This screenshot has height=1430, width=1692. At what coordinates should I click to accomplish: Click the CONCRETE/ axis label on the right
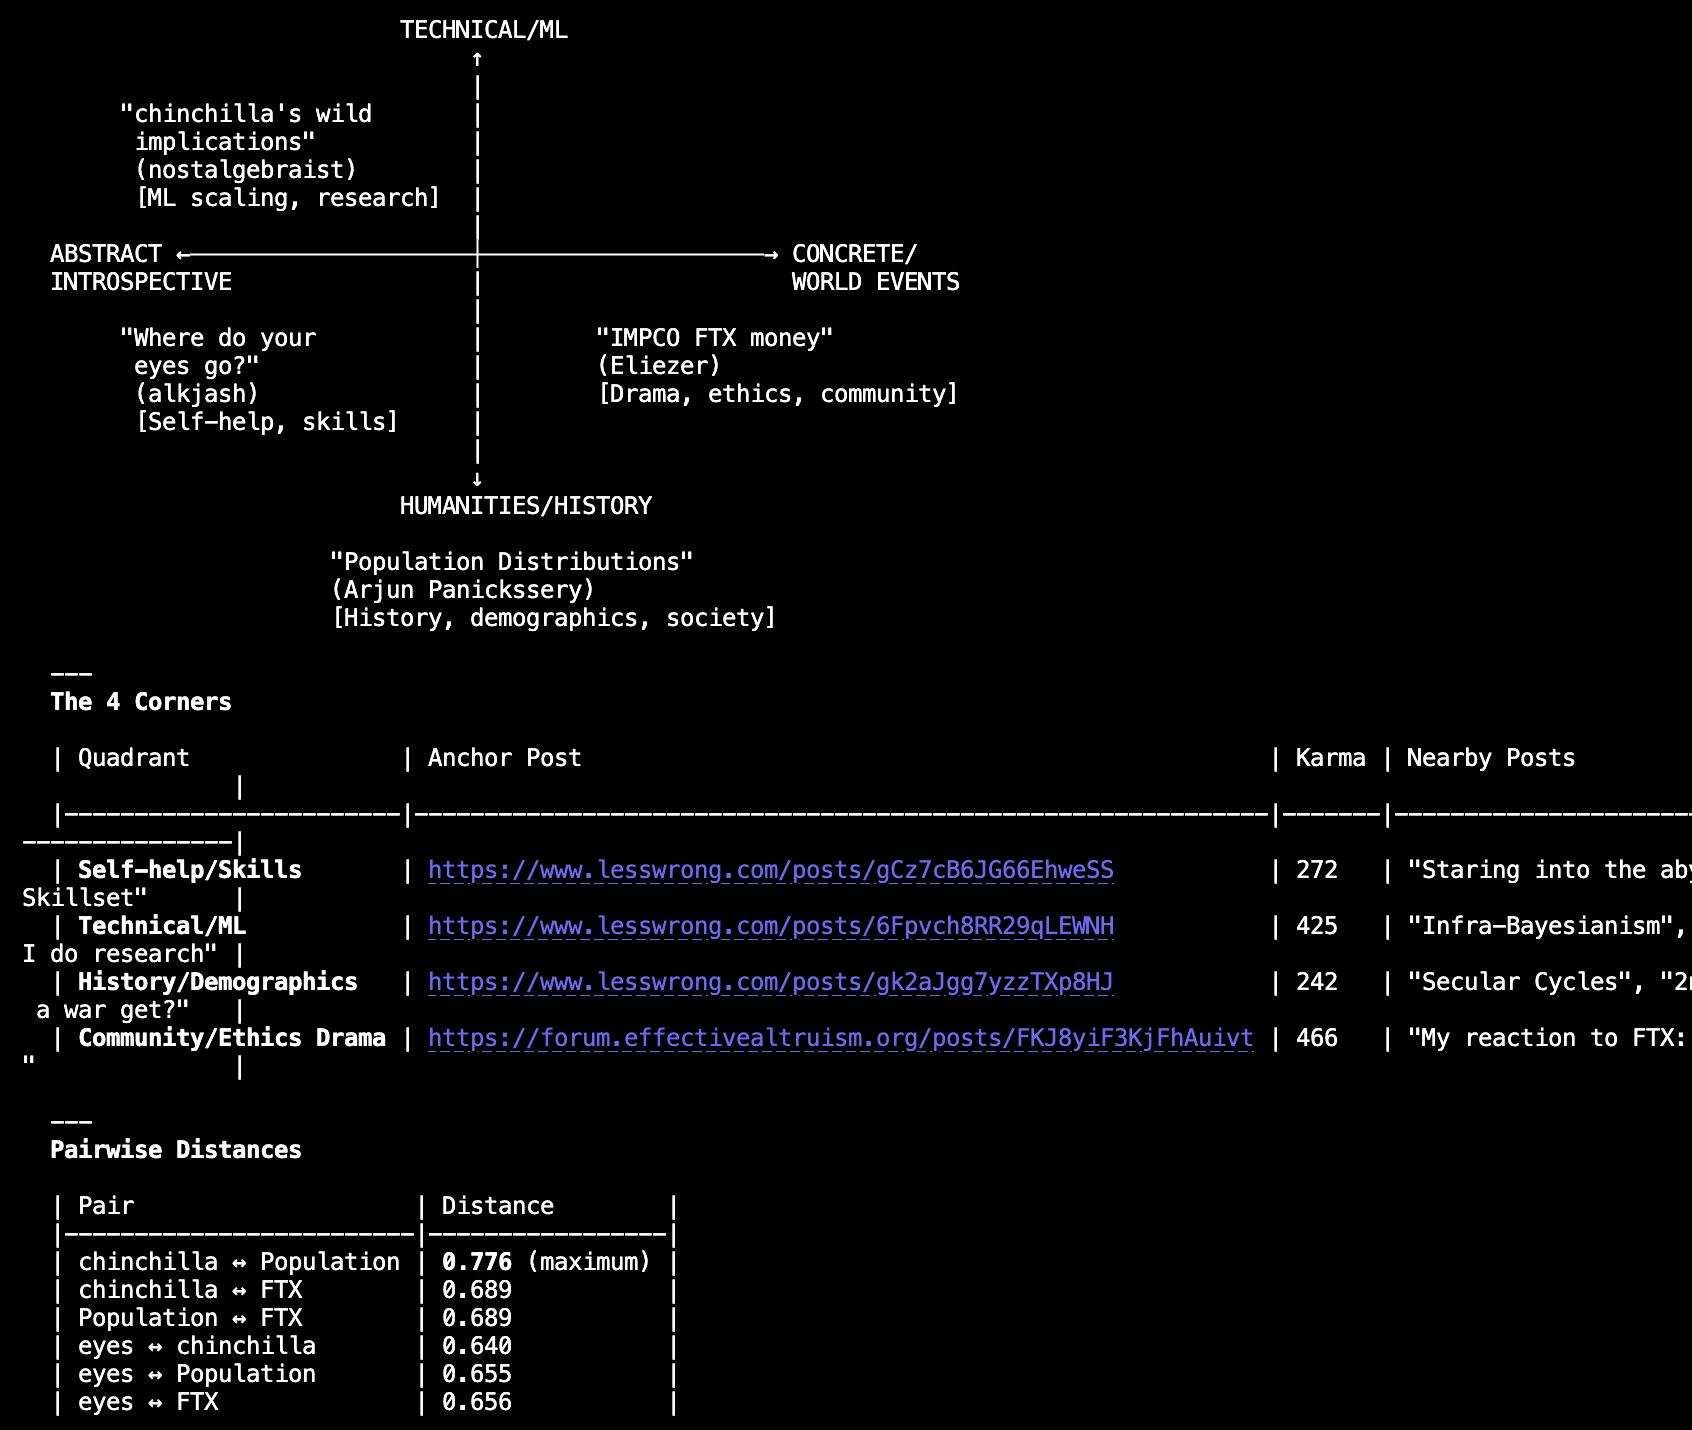point(853,254)
